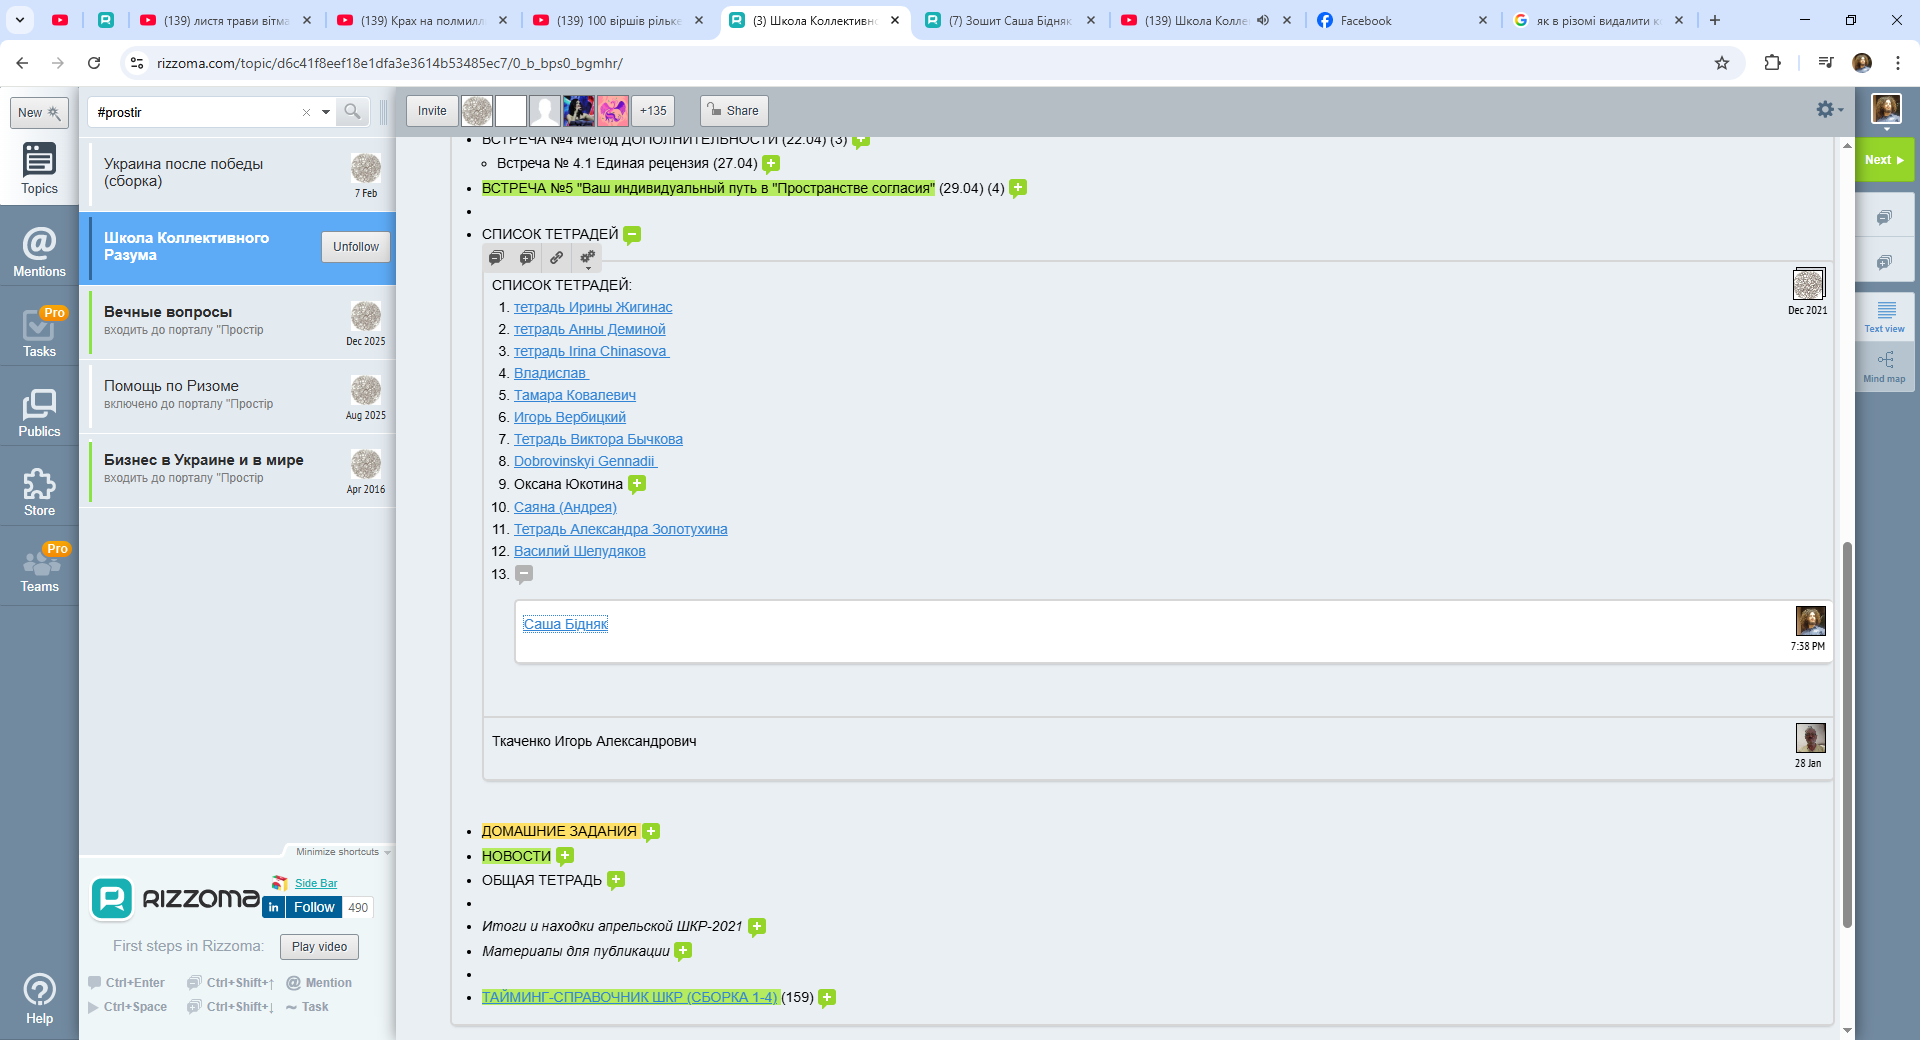Open the Publics section

click(39, 411)
